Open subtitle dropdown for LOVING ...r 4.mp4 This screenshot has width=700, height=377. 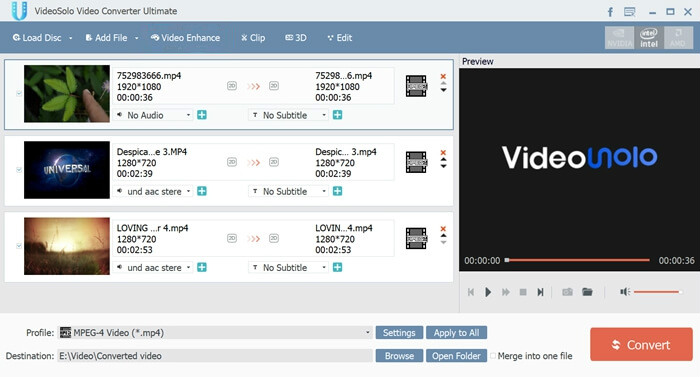pos(288,267)
